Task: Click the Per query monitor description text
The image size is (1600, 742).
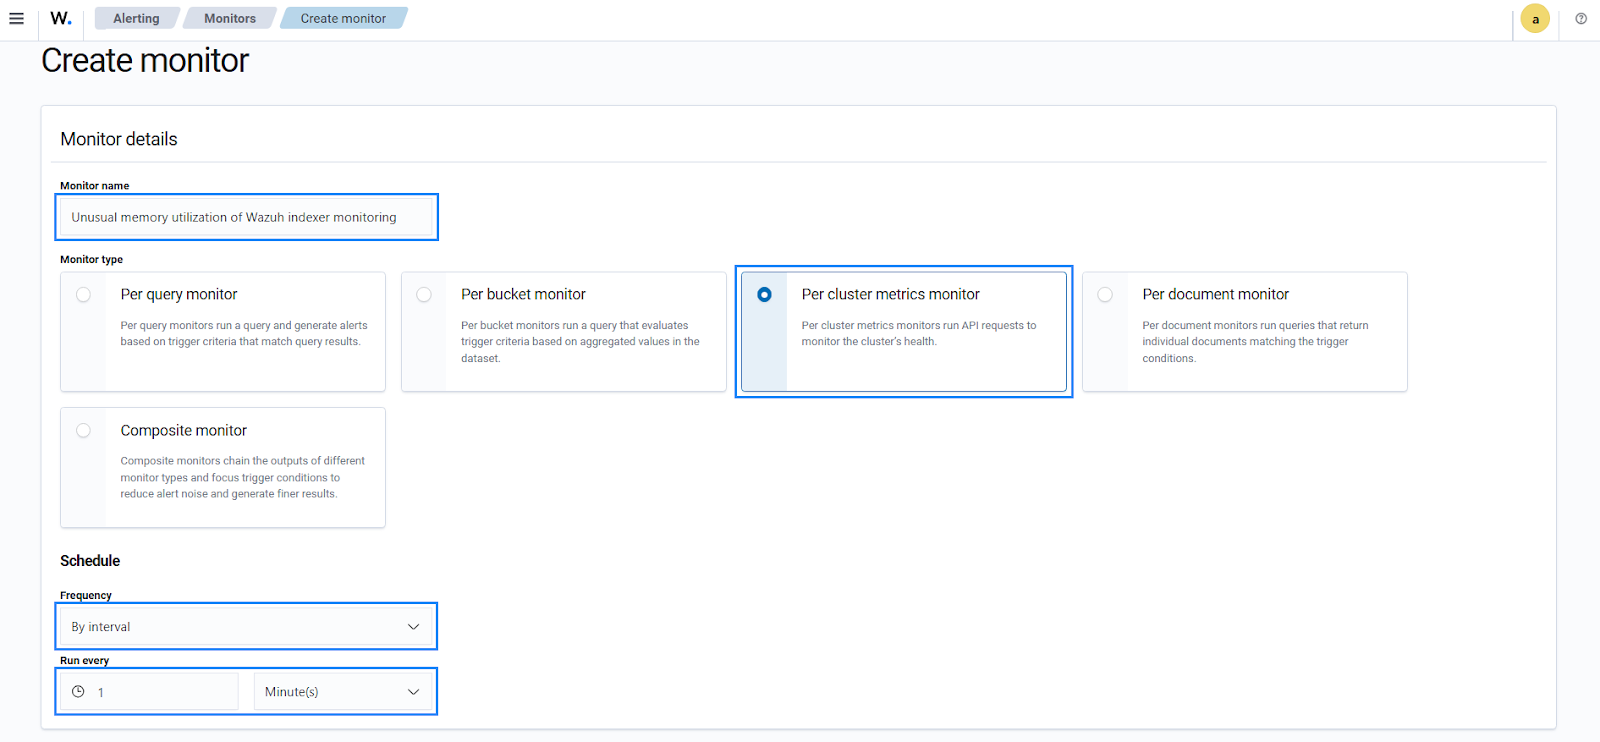Action: tap(244, 333)
